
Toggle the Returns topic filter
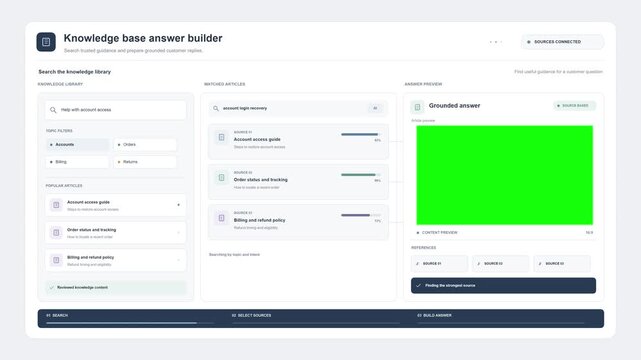pos(145,162)
